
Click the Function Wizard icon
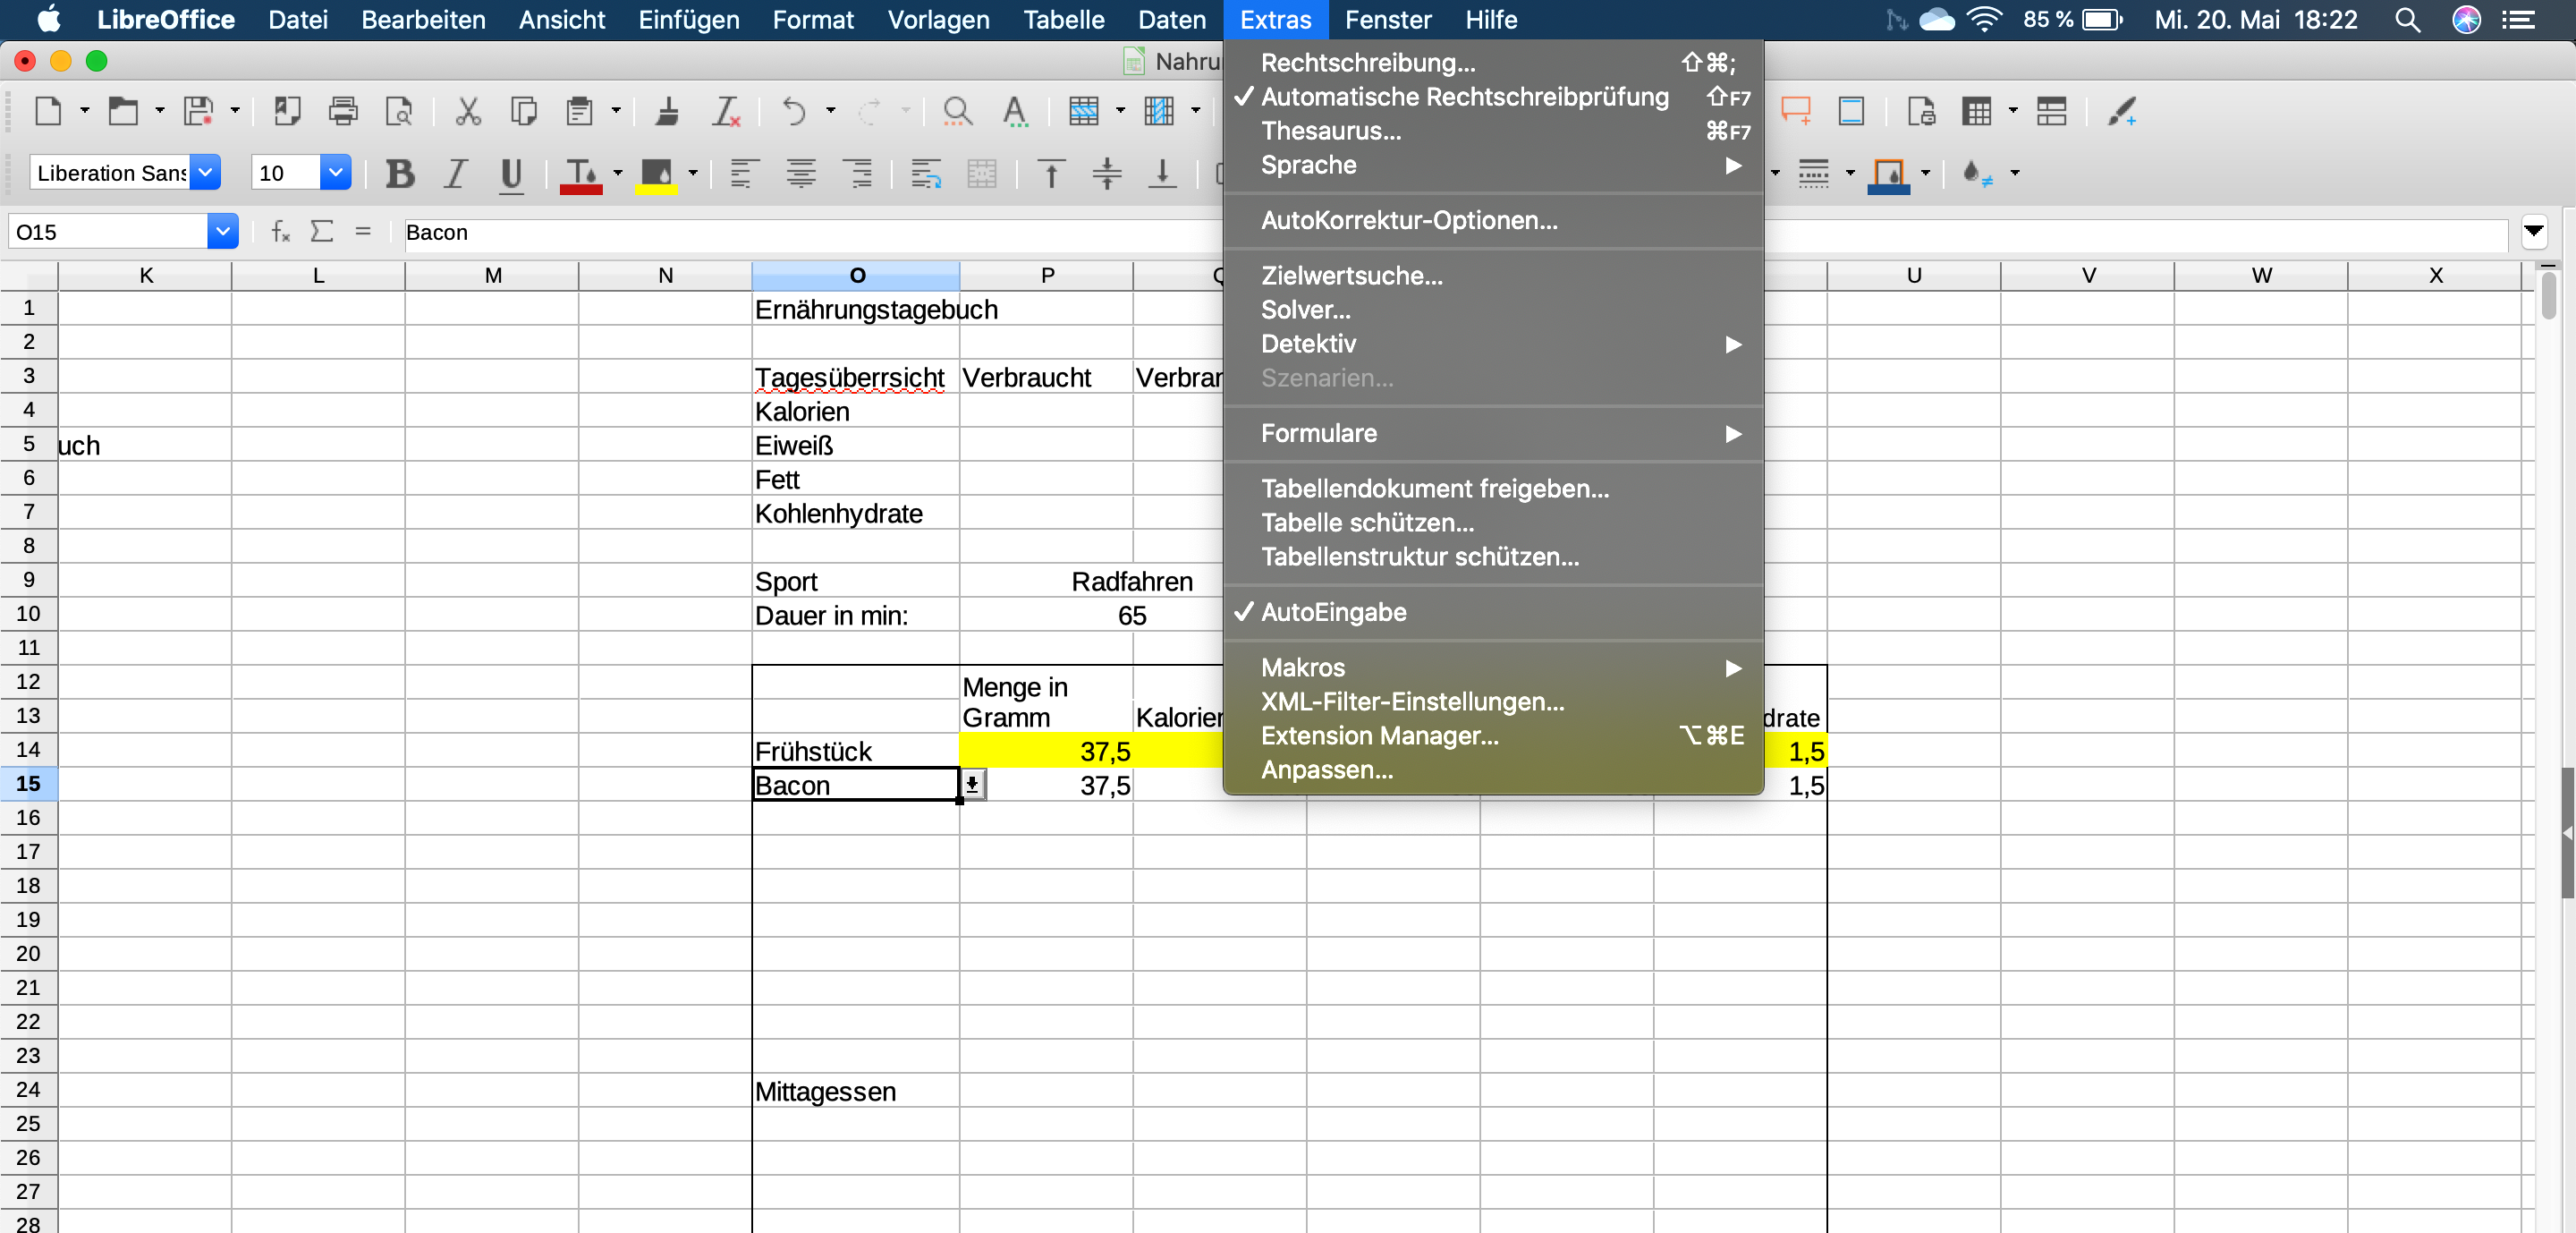pos(281,232)
